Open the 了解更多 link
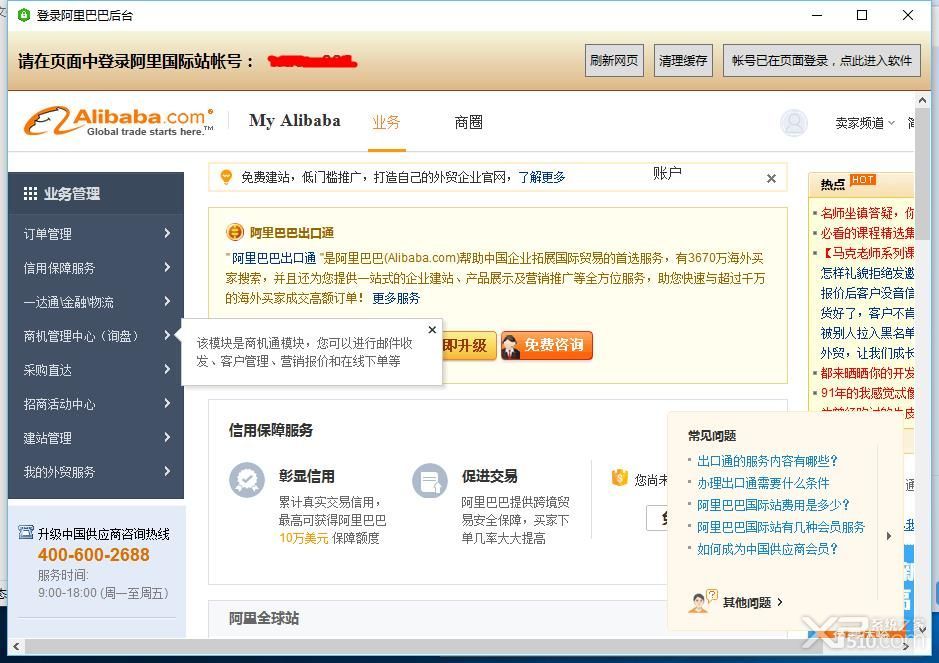939x663 pixels. [542, 177]
